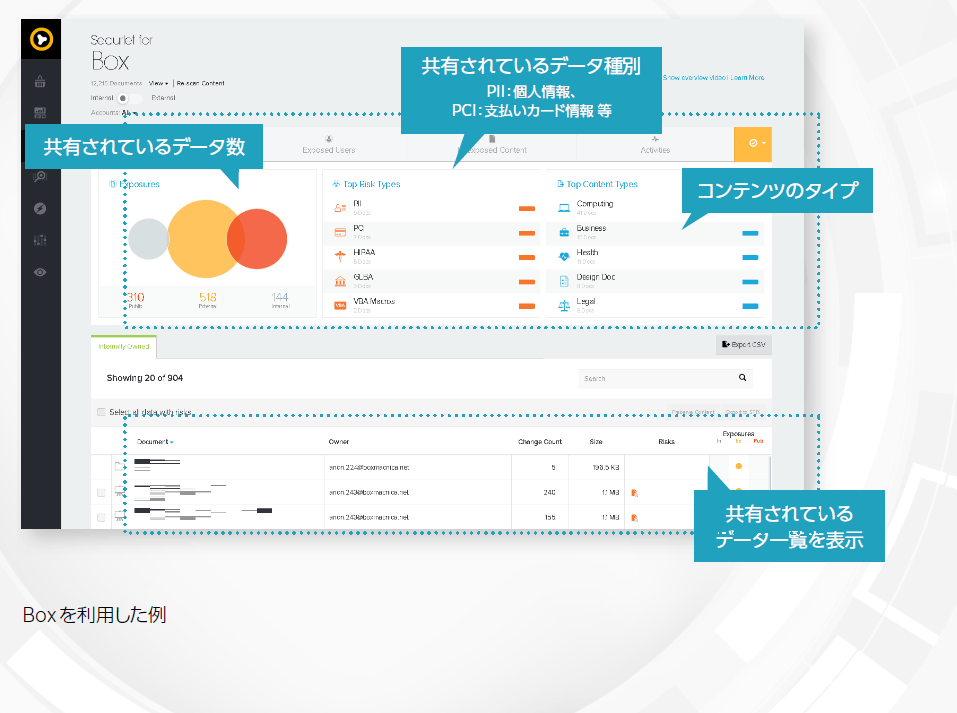The width and height of the screenshot is (957, 713).
Task: Click the info icon beside Exposures
Action: (112, 184)
